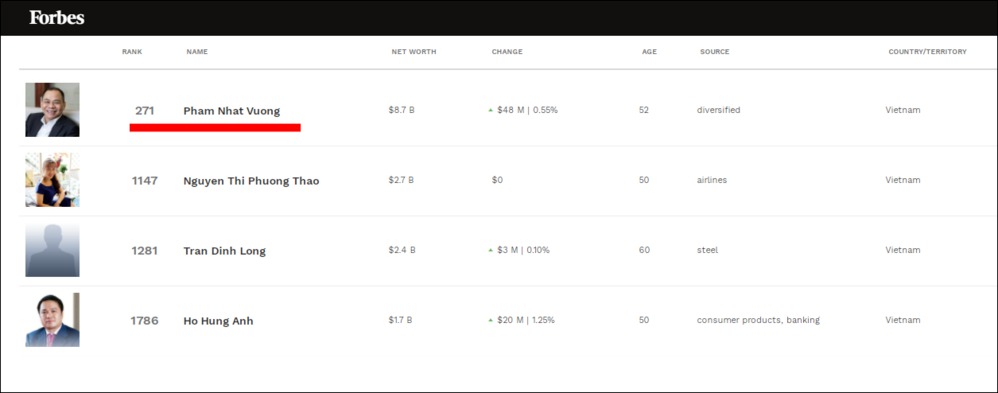The height and width of the screenshot is (393, 998).
Task: Click the COUNTRY/TERRITORY column header
Action: [x=927, y=52]
